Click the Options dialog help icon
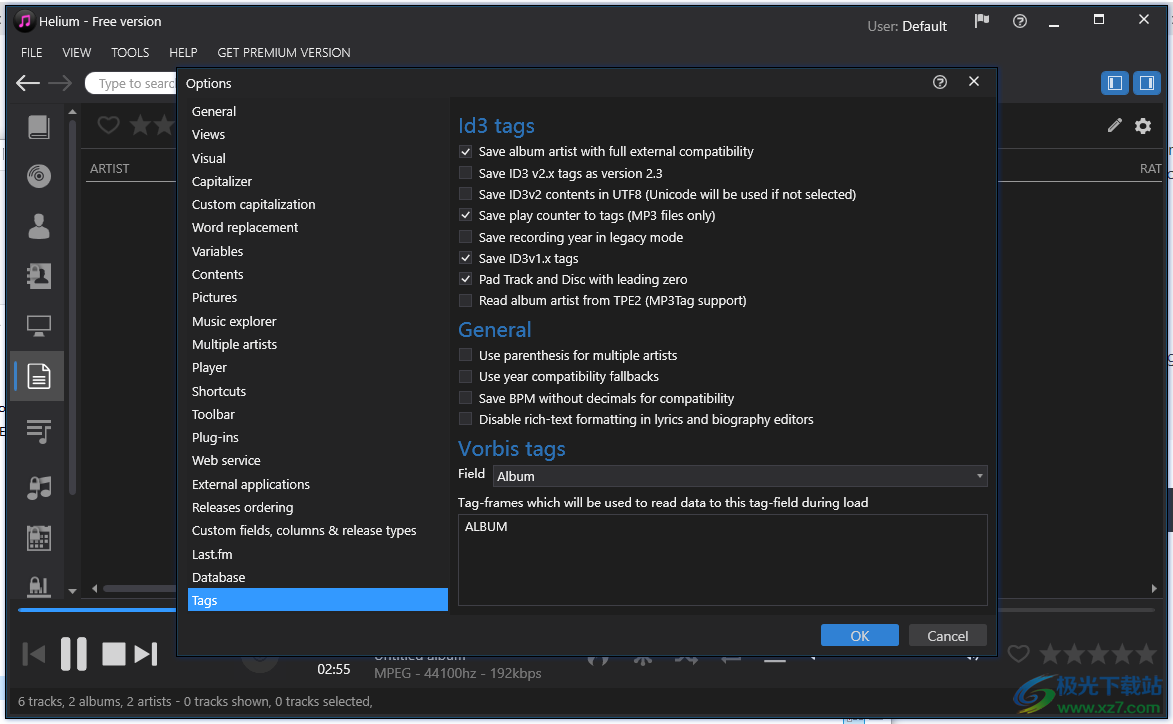This screenshot has height=724, width=1173. click(939, 82)
